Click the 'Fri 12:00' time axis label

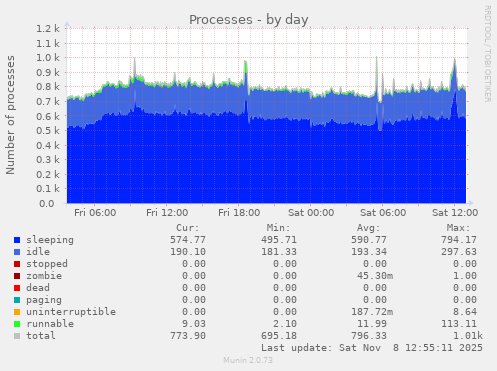pyautogui.click(x=167, y=213)
